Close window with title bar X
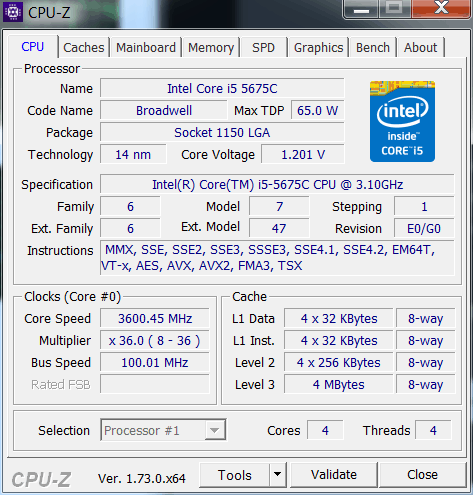 pyautogui.click(x=442, y=8)
